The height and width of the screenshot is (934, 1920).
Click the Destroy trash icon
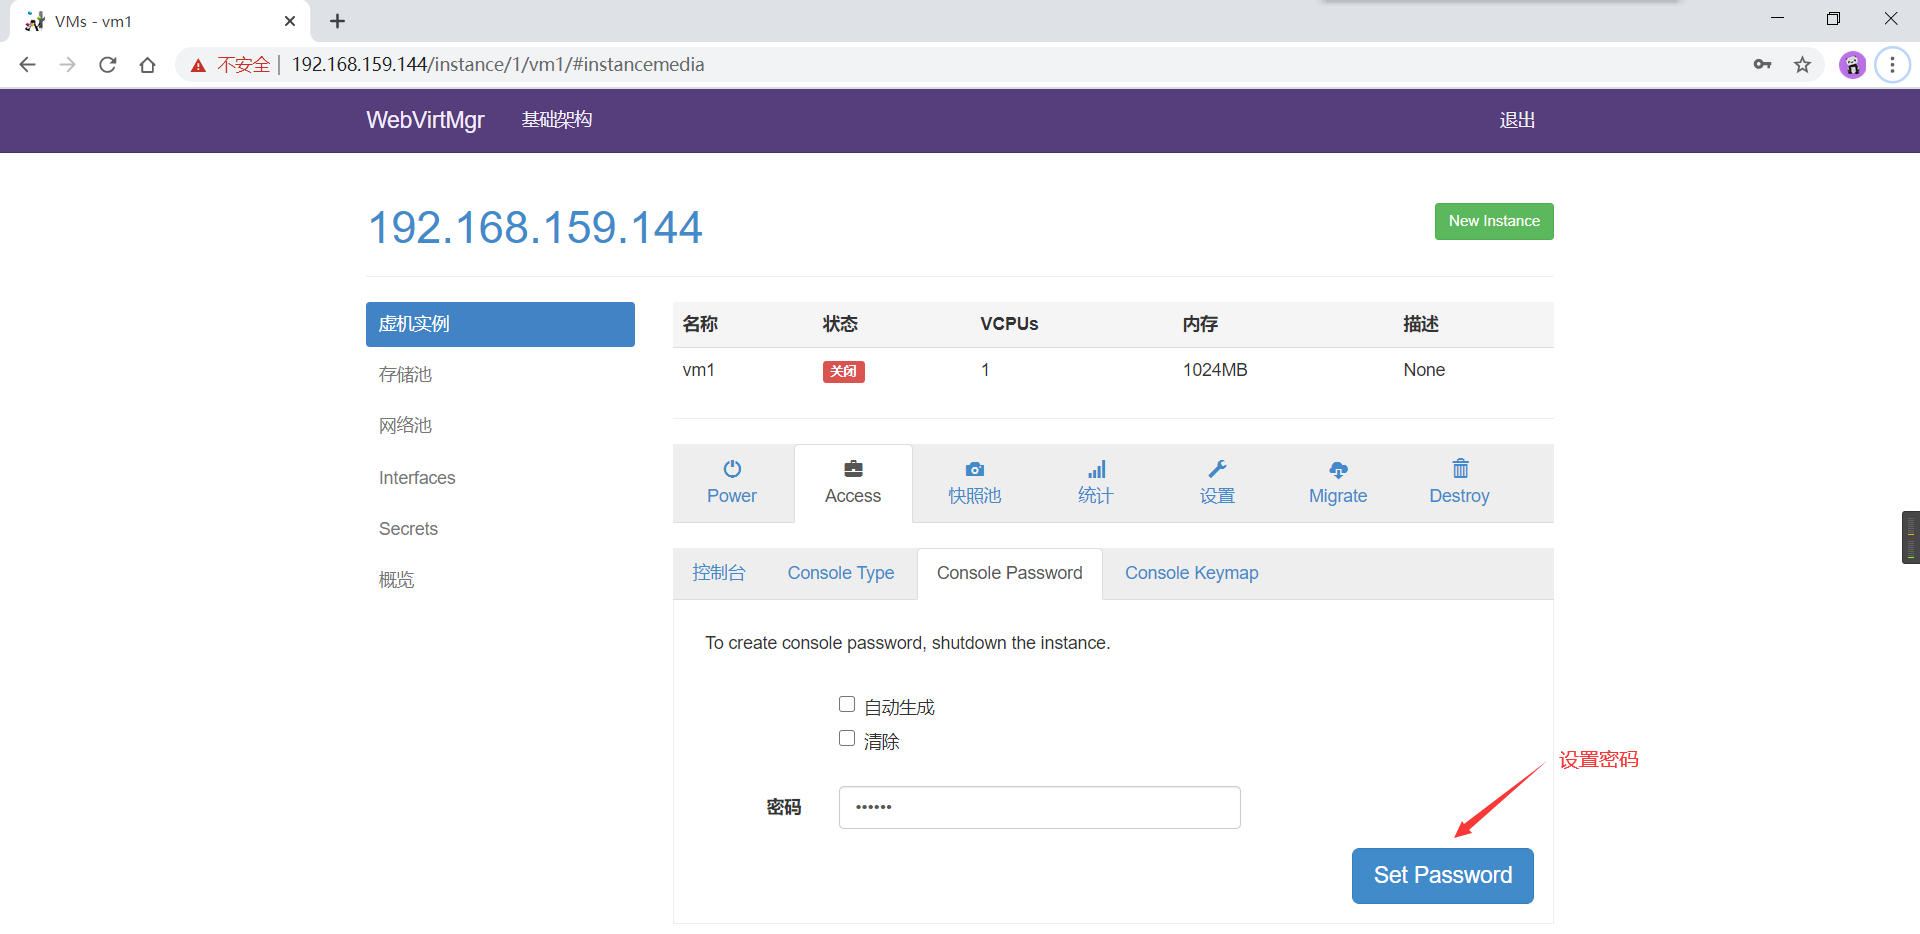tap(1460, 468)
